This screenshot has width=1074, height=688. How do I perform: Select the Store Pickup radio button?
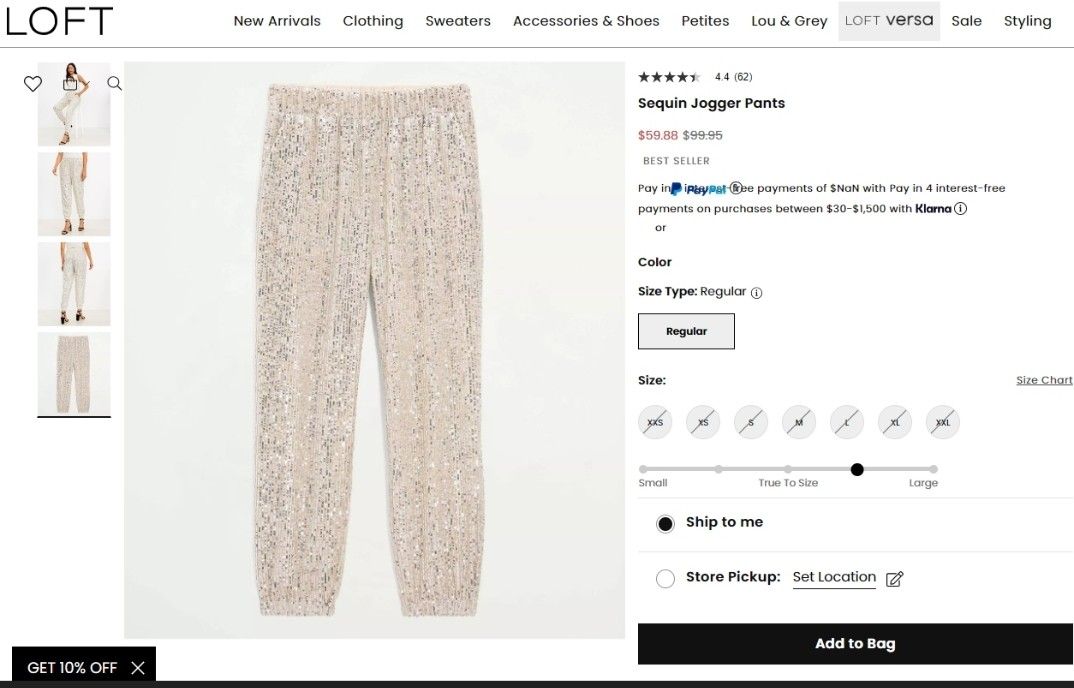666,579
